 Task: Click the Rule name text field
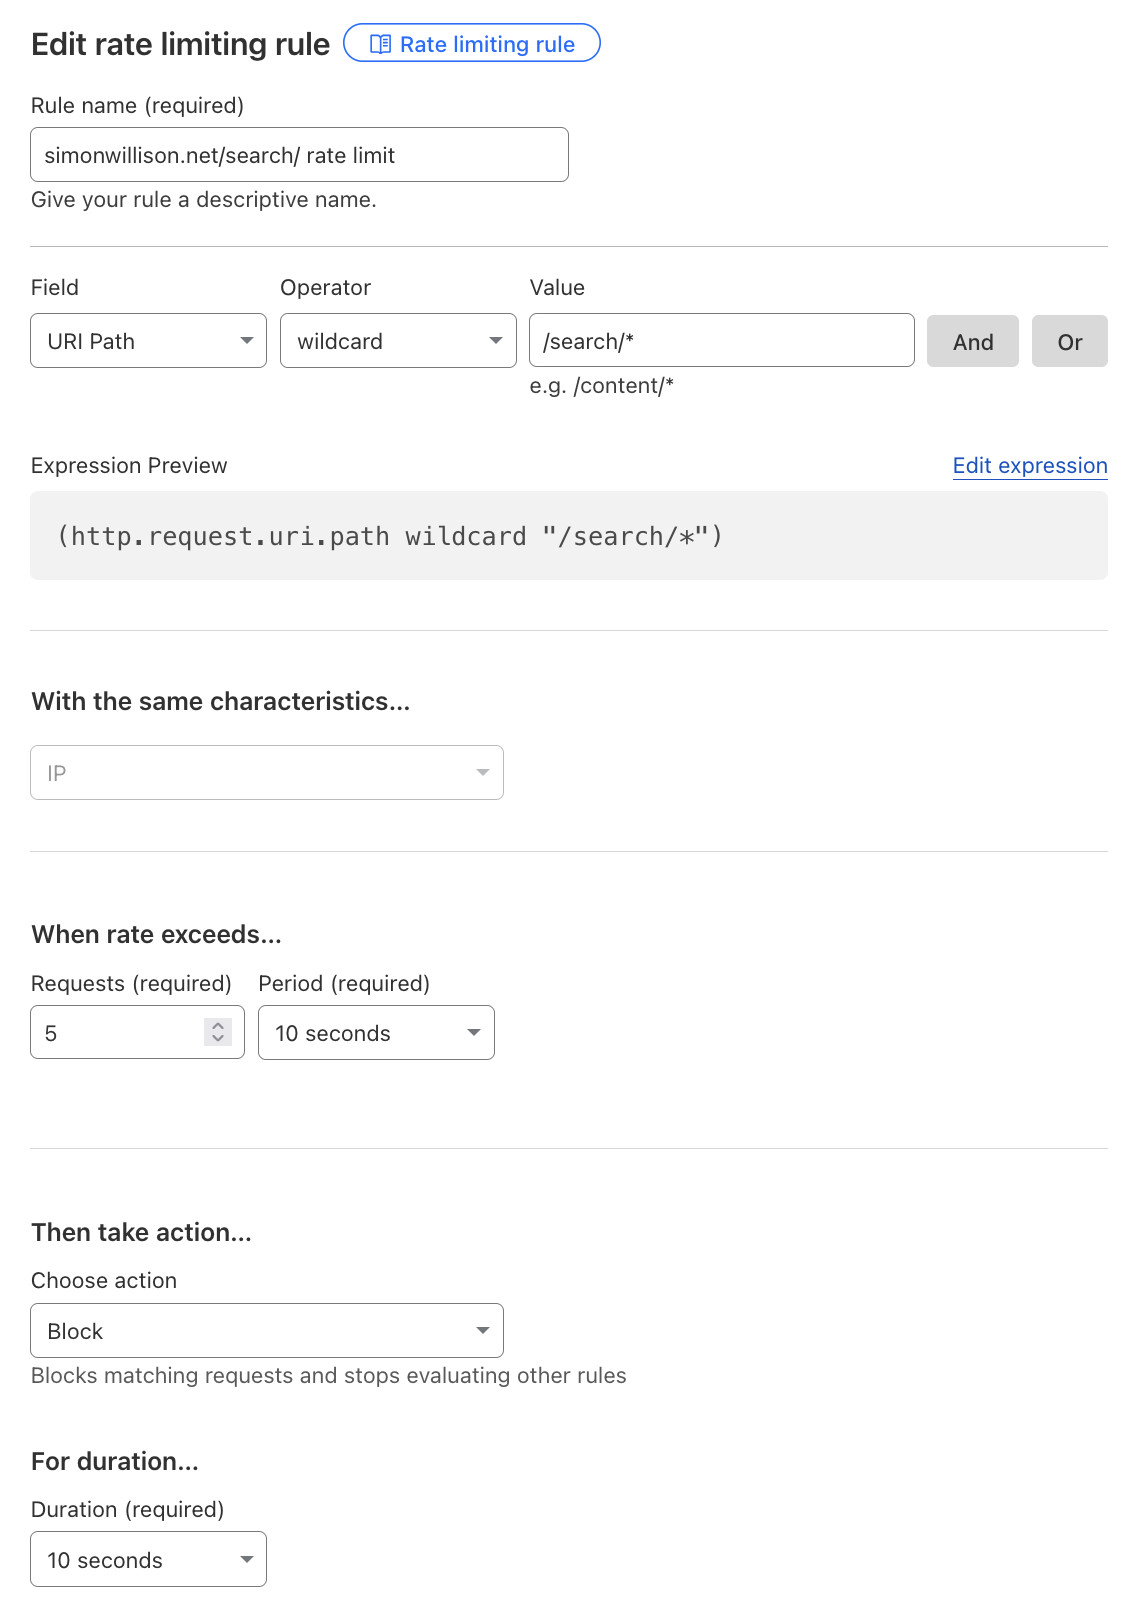[299, 155]
